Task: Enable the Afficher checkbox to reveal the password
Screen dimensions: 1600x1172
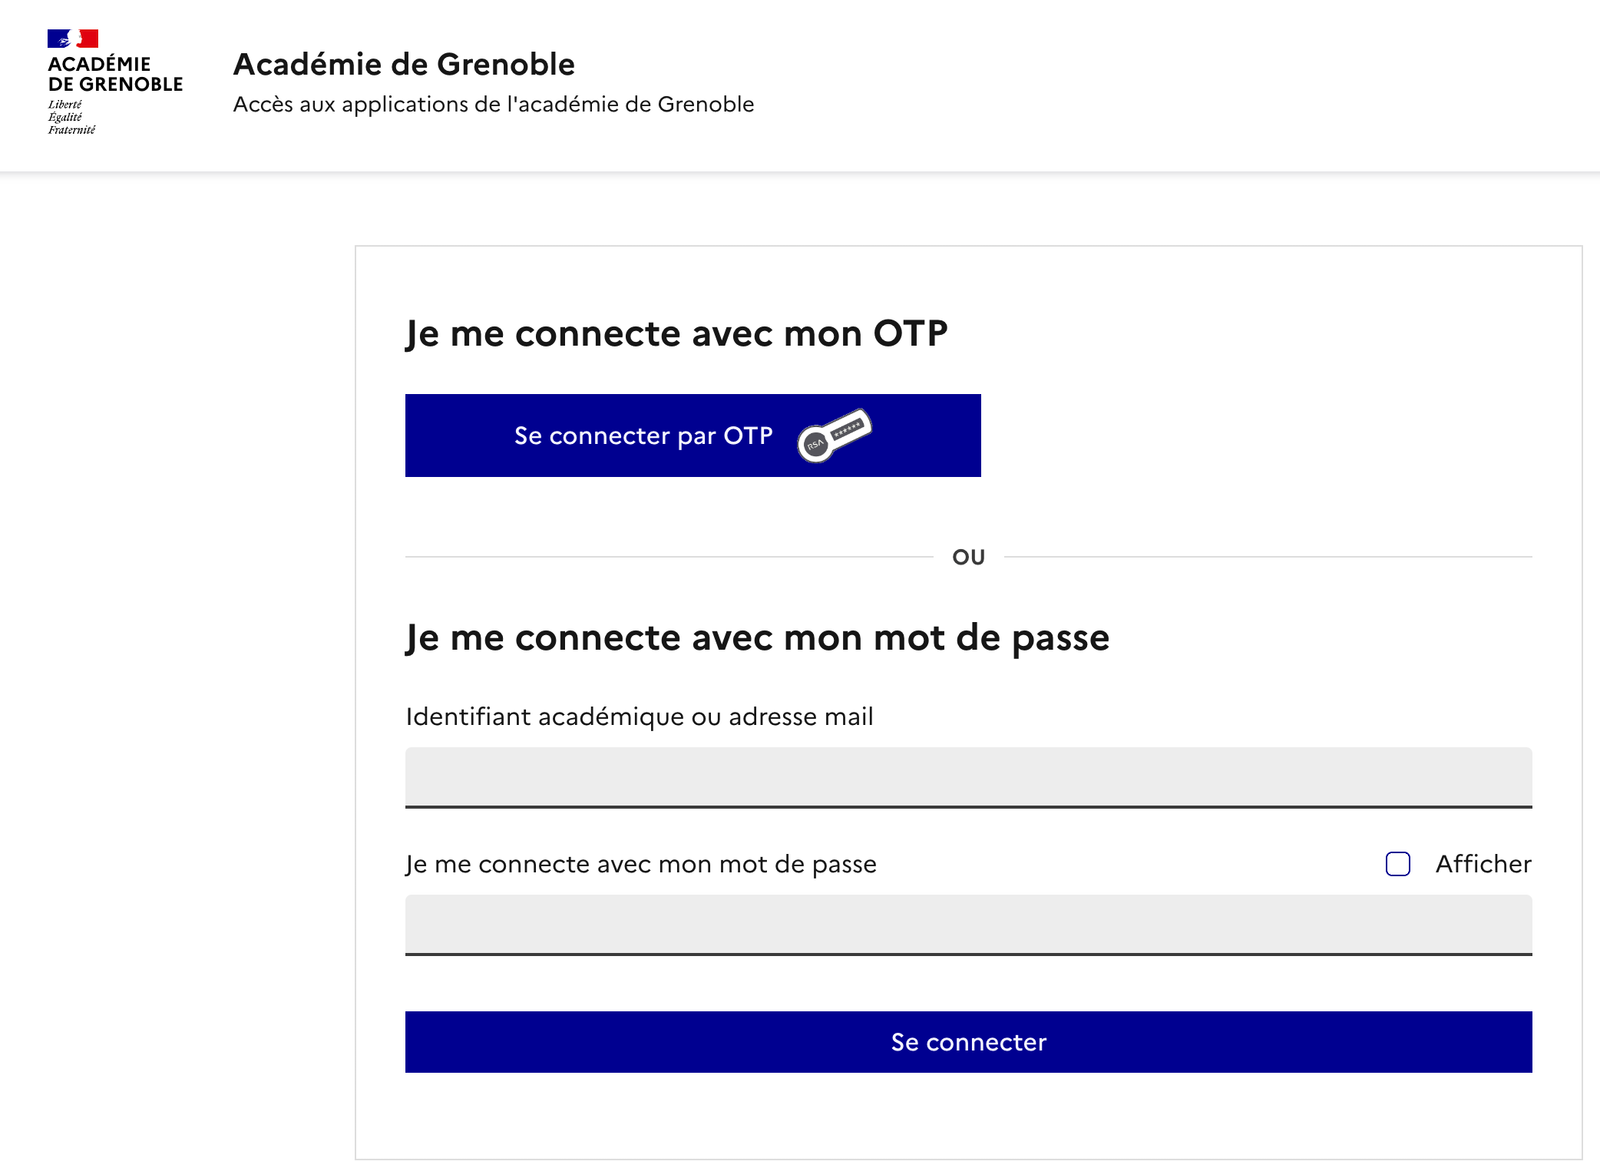Action: [1398, 862]
